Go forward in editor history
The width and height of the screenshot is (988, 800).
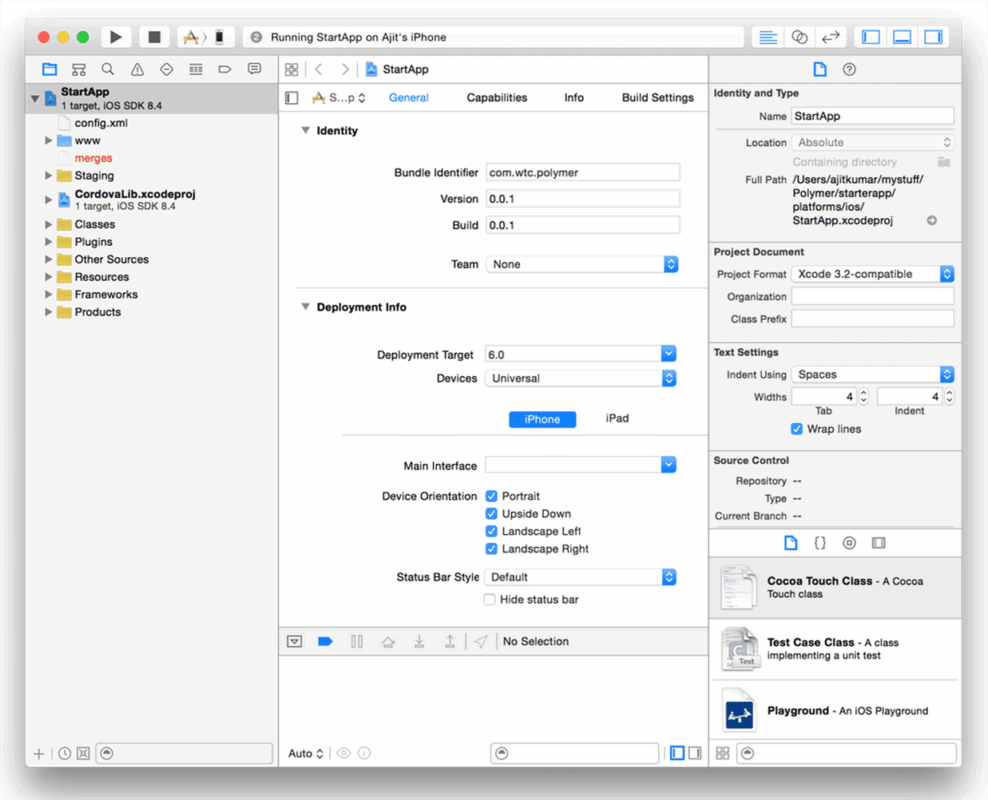(345, 69)
